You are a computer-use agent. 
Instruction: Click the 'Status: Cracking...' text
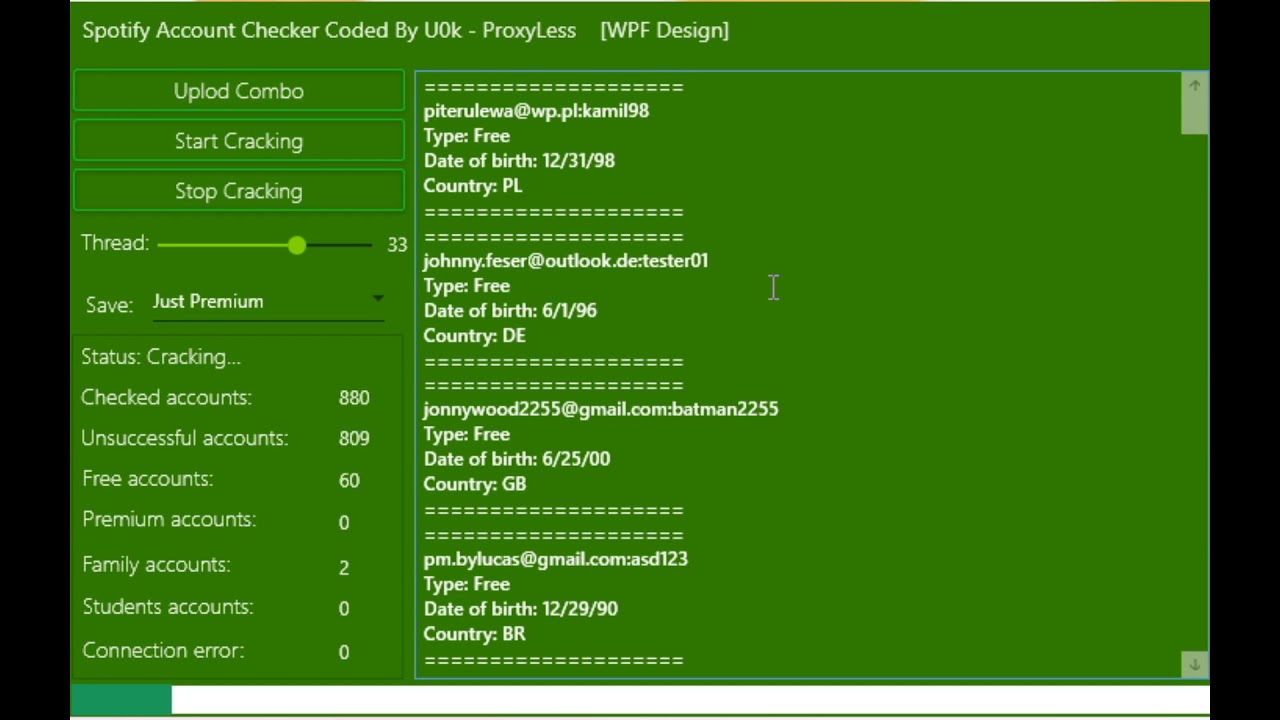161,357
